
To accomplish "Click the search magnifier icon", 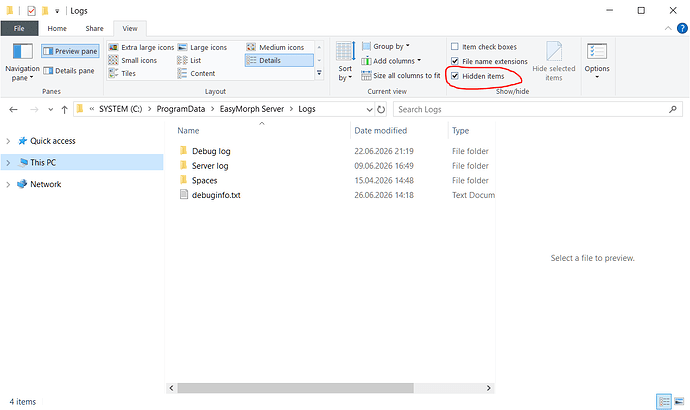I will [x=673, y=109].
